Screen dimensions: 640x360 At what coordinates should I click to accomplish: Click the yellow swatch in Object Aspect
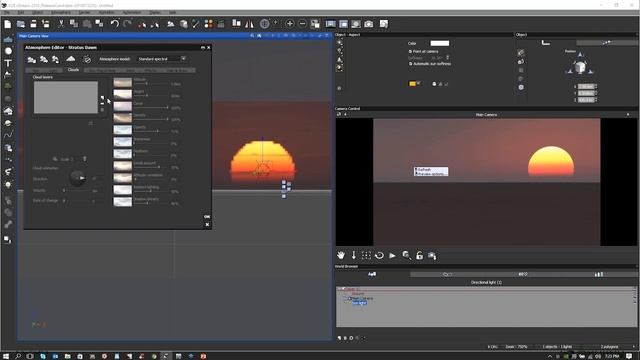point(412,84)
